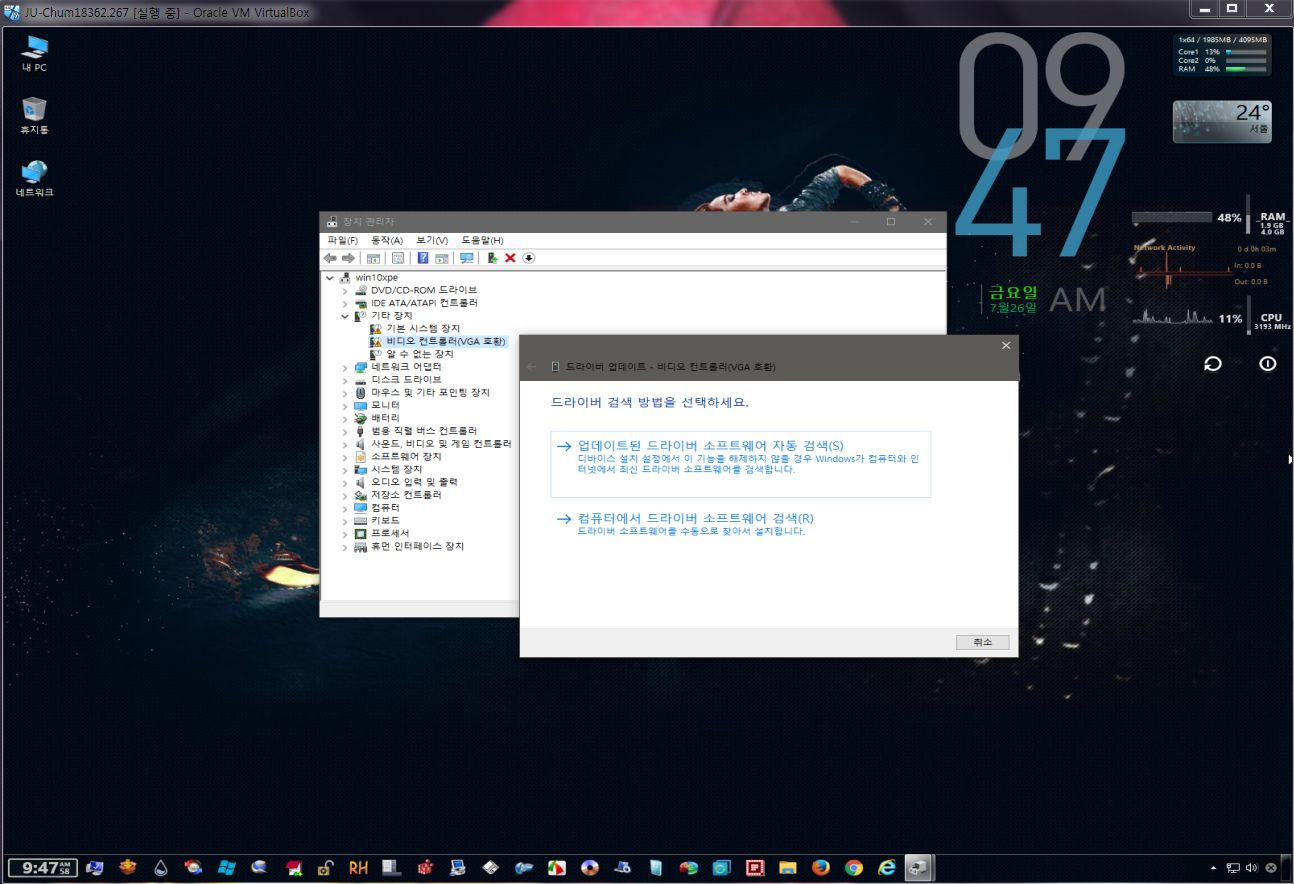This screenshot has width=1294, height=884.
Task: Select the 키보드 row in the tree
Action: (385, 520)
